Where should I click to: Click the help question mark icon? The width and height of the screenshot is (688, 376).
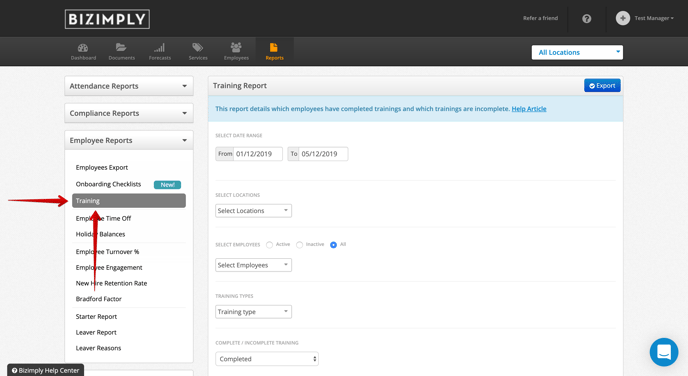[x=587, y=18]
